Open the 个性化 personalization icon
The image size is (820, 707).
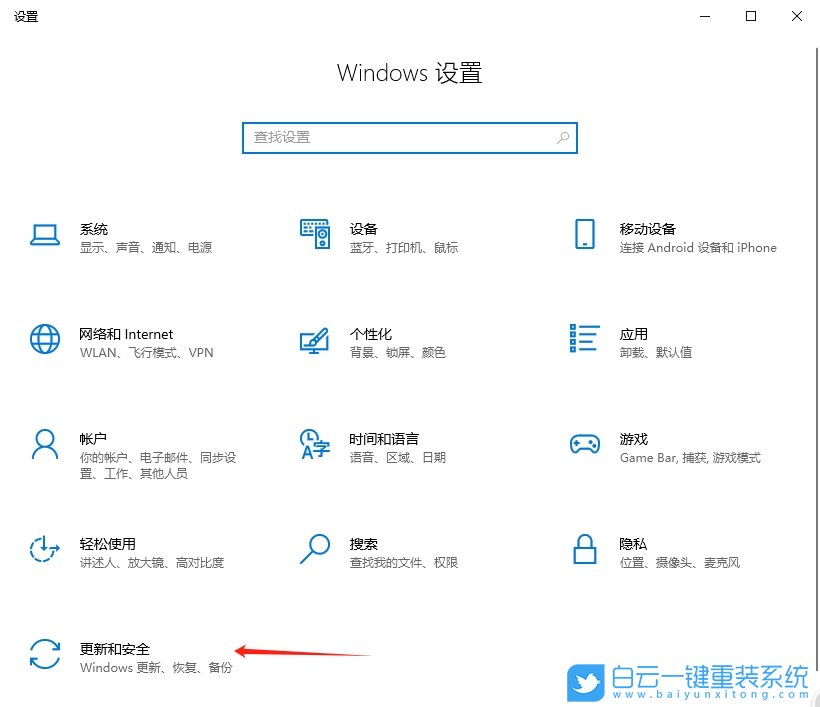[314, 342]
